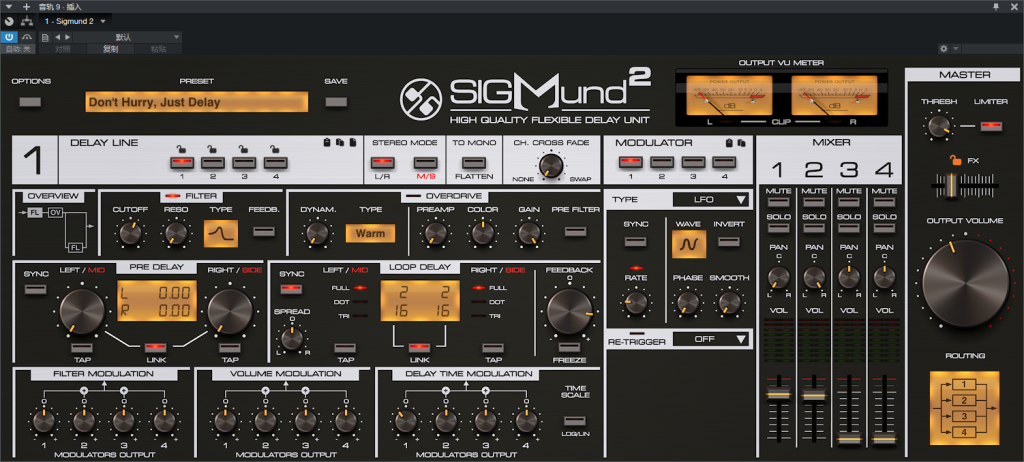Image resolution: width=1024 pixels, height=462 pixels.
Task: Click the round knob icon in host toolbar
Action: [8, 21]
